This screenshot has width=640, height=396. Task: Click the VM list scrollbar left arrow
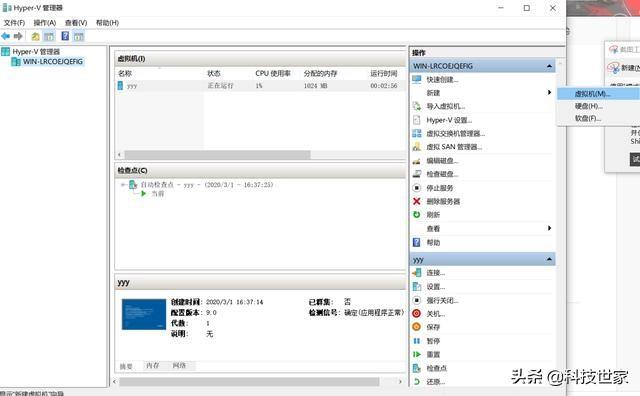pos(119,155)
